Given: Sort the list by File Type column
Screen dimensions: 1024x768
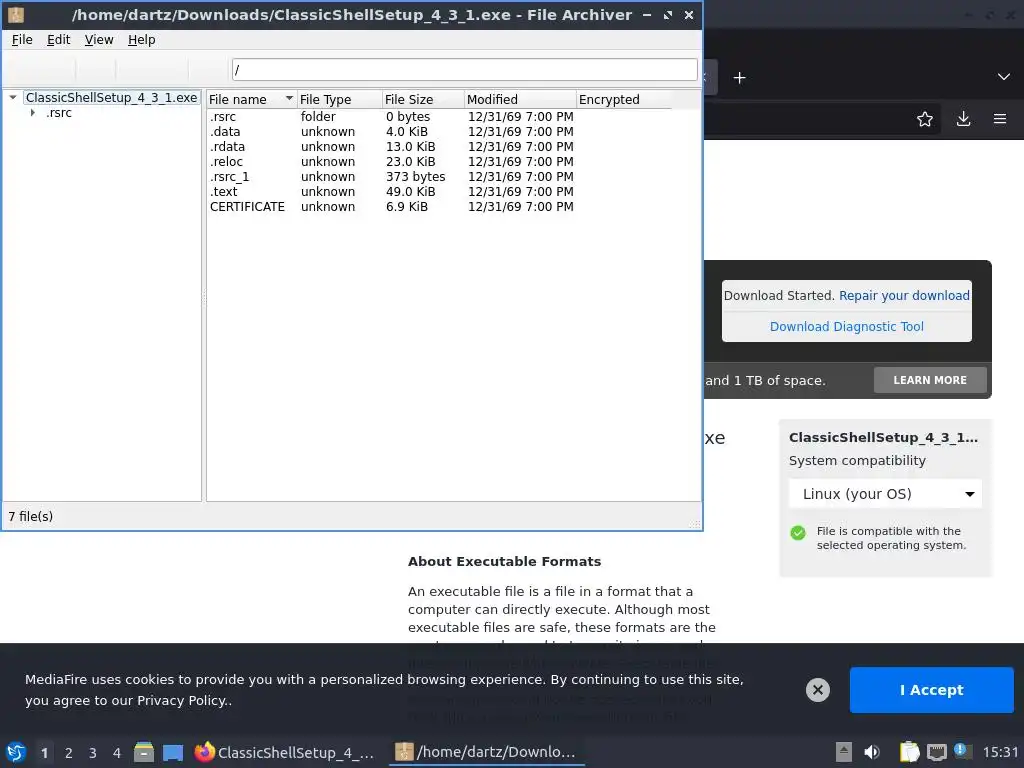Looking at the screenshot, I should pos(339,99).
